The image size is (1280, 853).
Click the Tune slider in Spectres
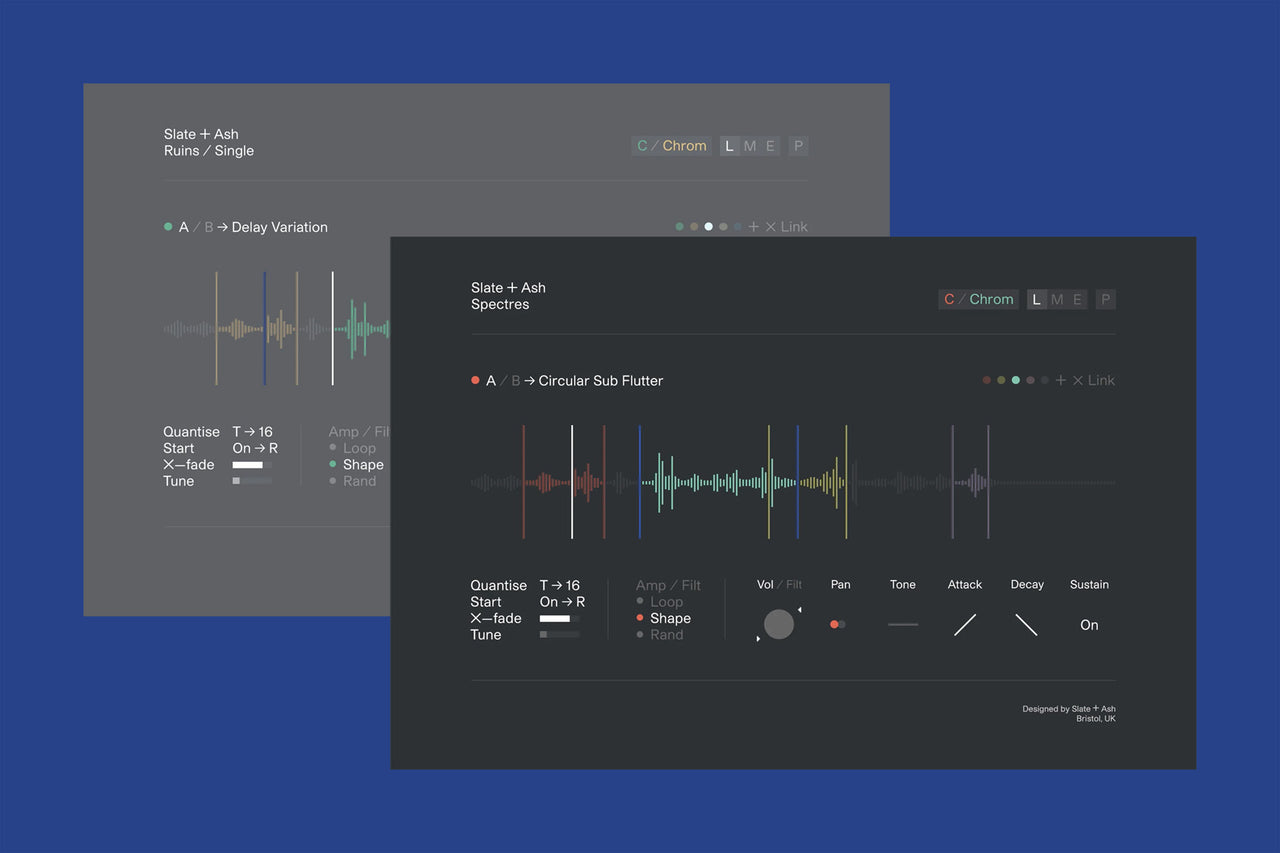(559, 634)
